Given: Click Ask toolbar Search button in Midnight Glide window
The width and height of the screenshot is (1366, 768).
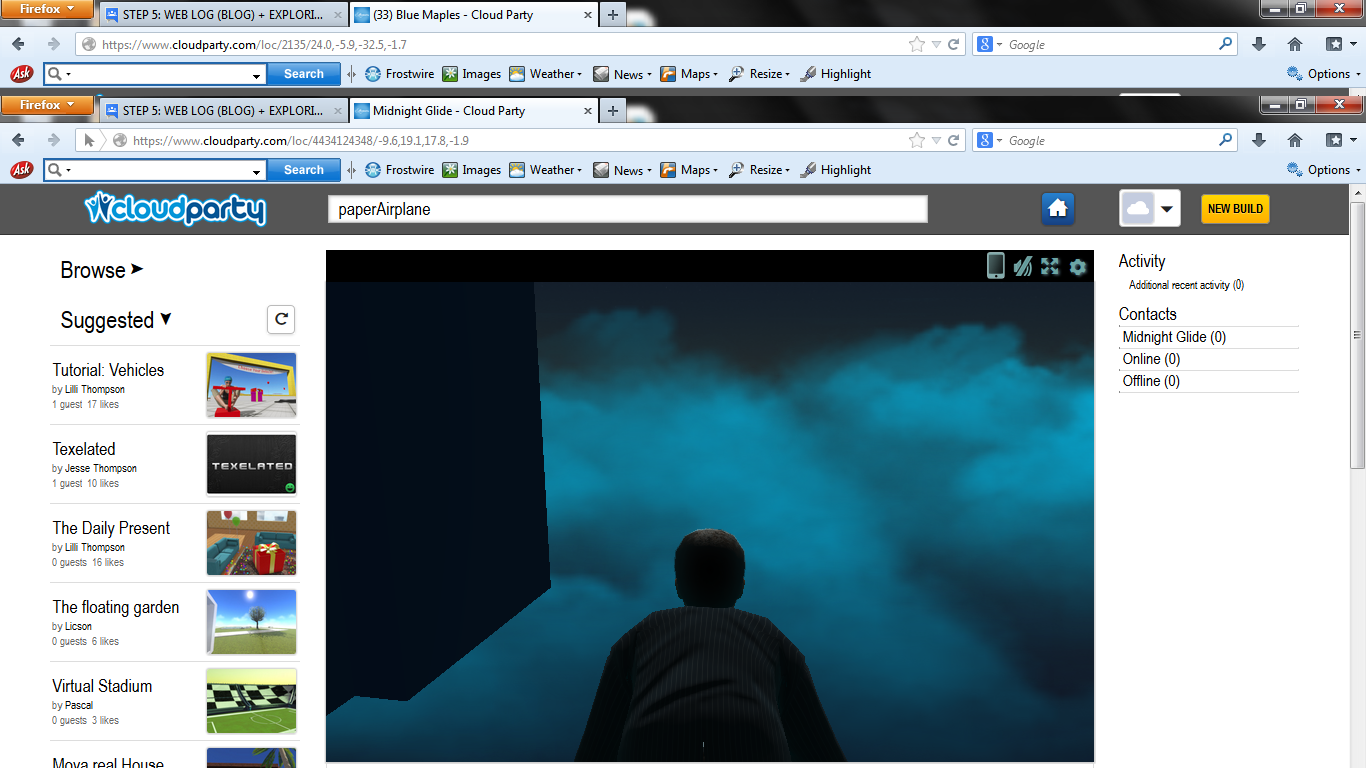Looking at the screenshot, I should tap(304, 170).
